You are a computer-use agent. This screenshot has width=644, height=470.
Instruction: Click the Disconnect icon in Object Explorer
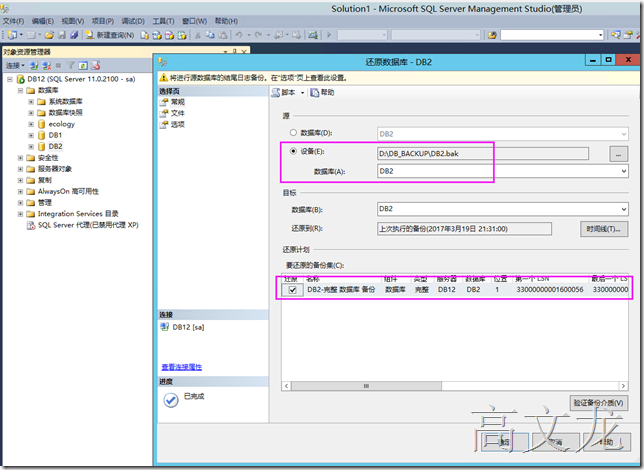point(46,65)
